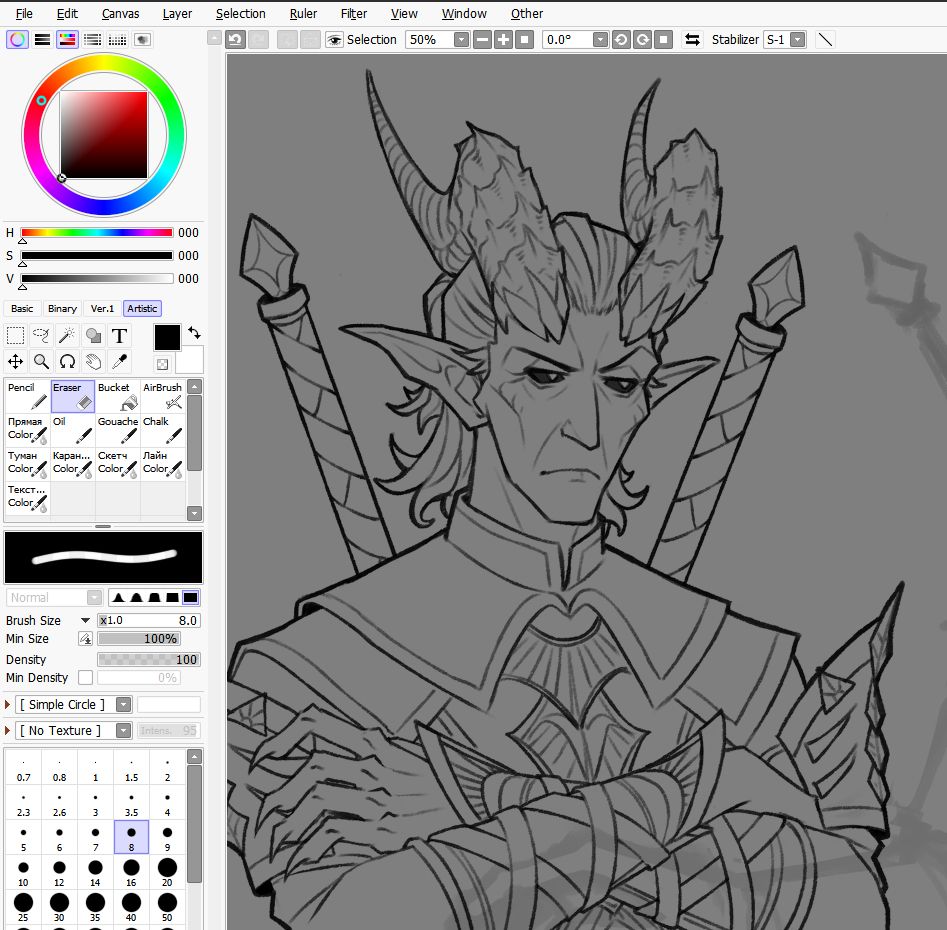Click the Density slider bar
The width and height of the screenshot is (947, 930).
[x=149, y=659]
